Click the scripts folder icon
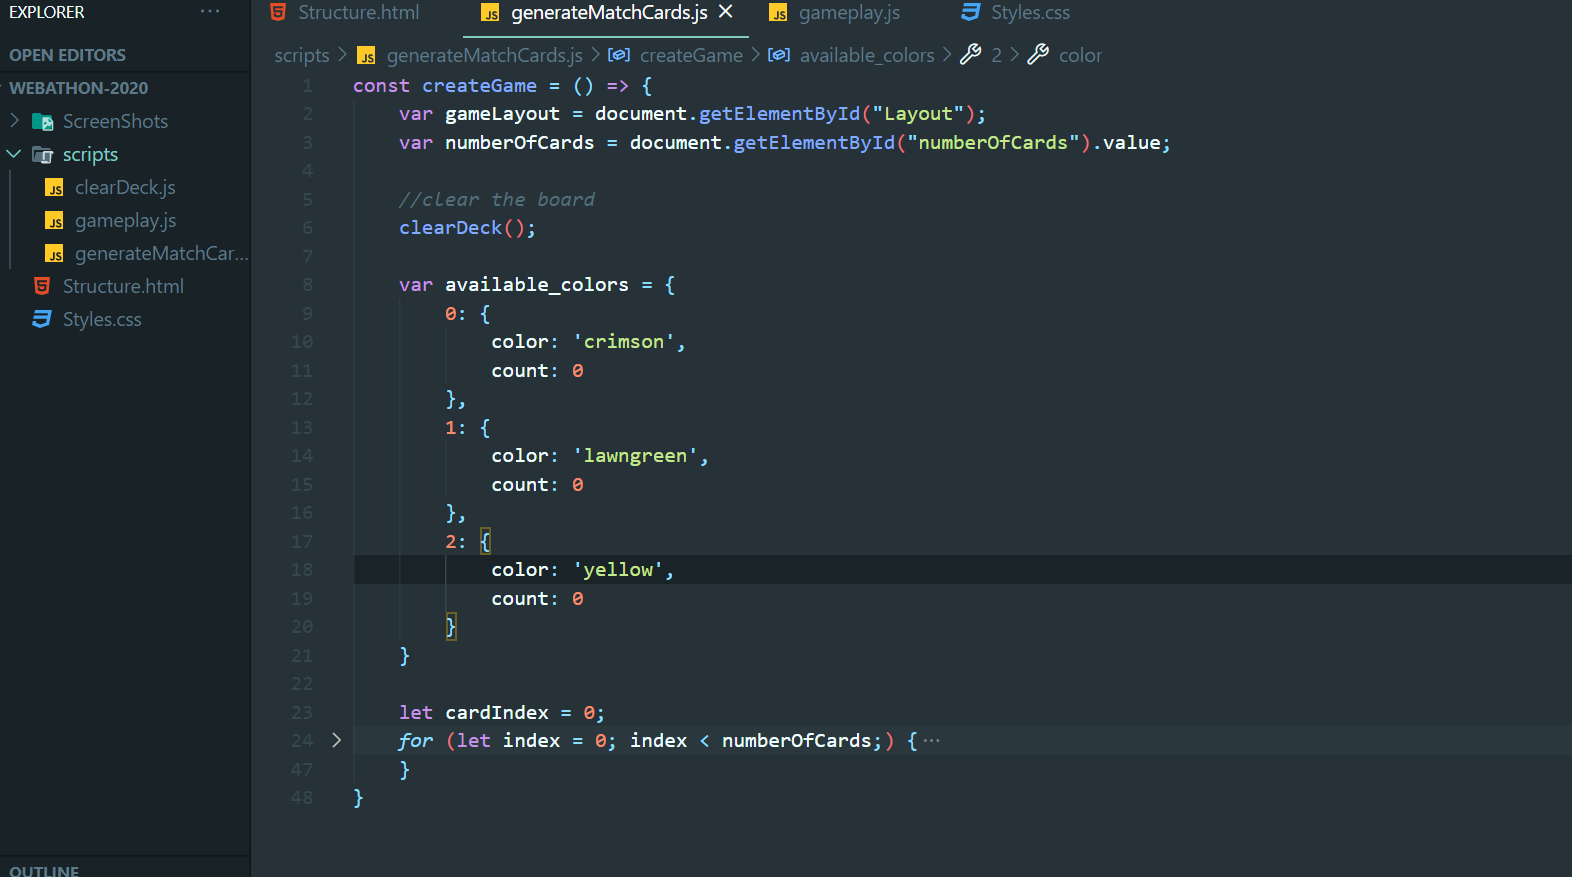 pyautogui.click(x=43, y=155)
